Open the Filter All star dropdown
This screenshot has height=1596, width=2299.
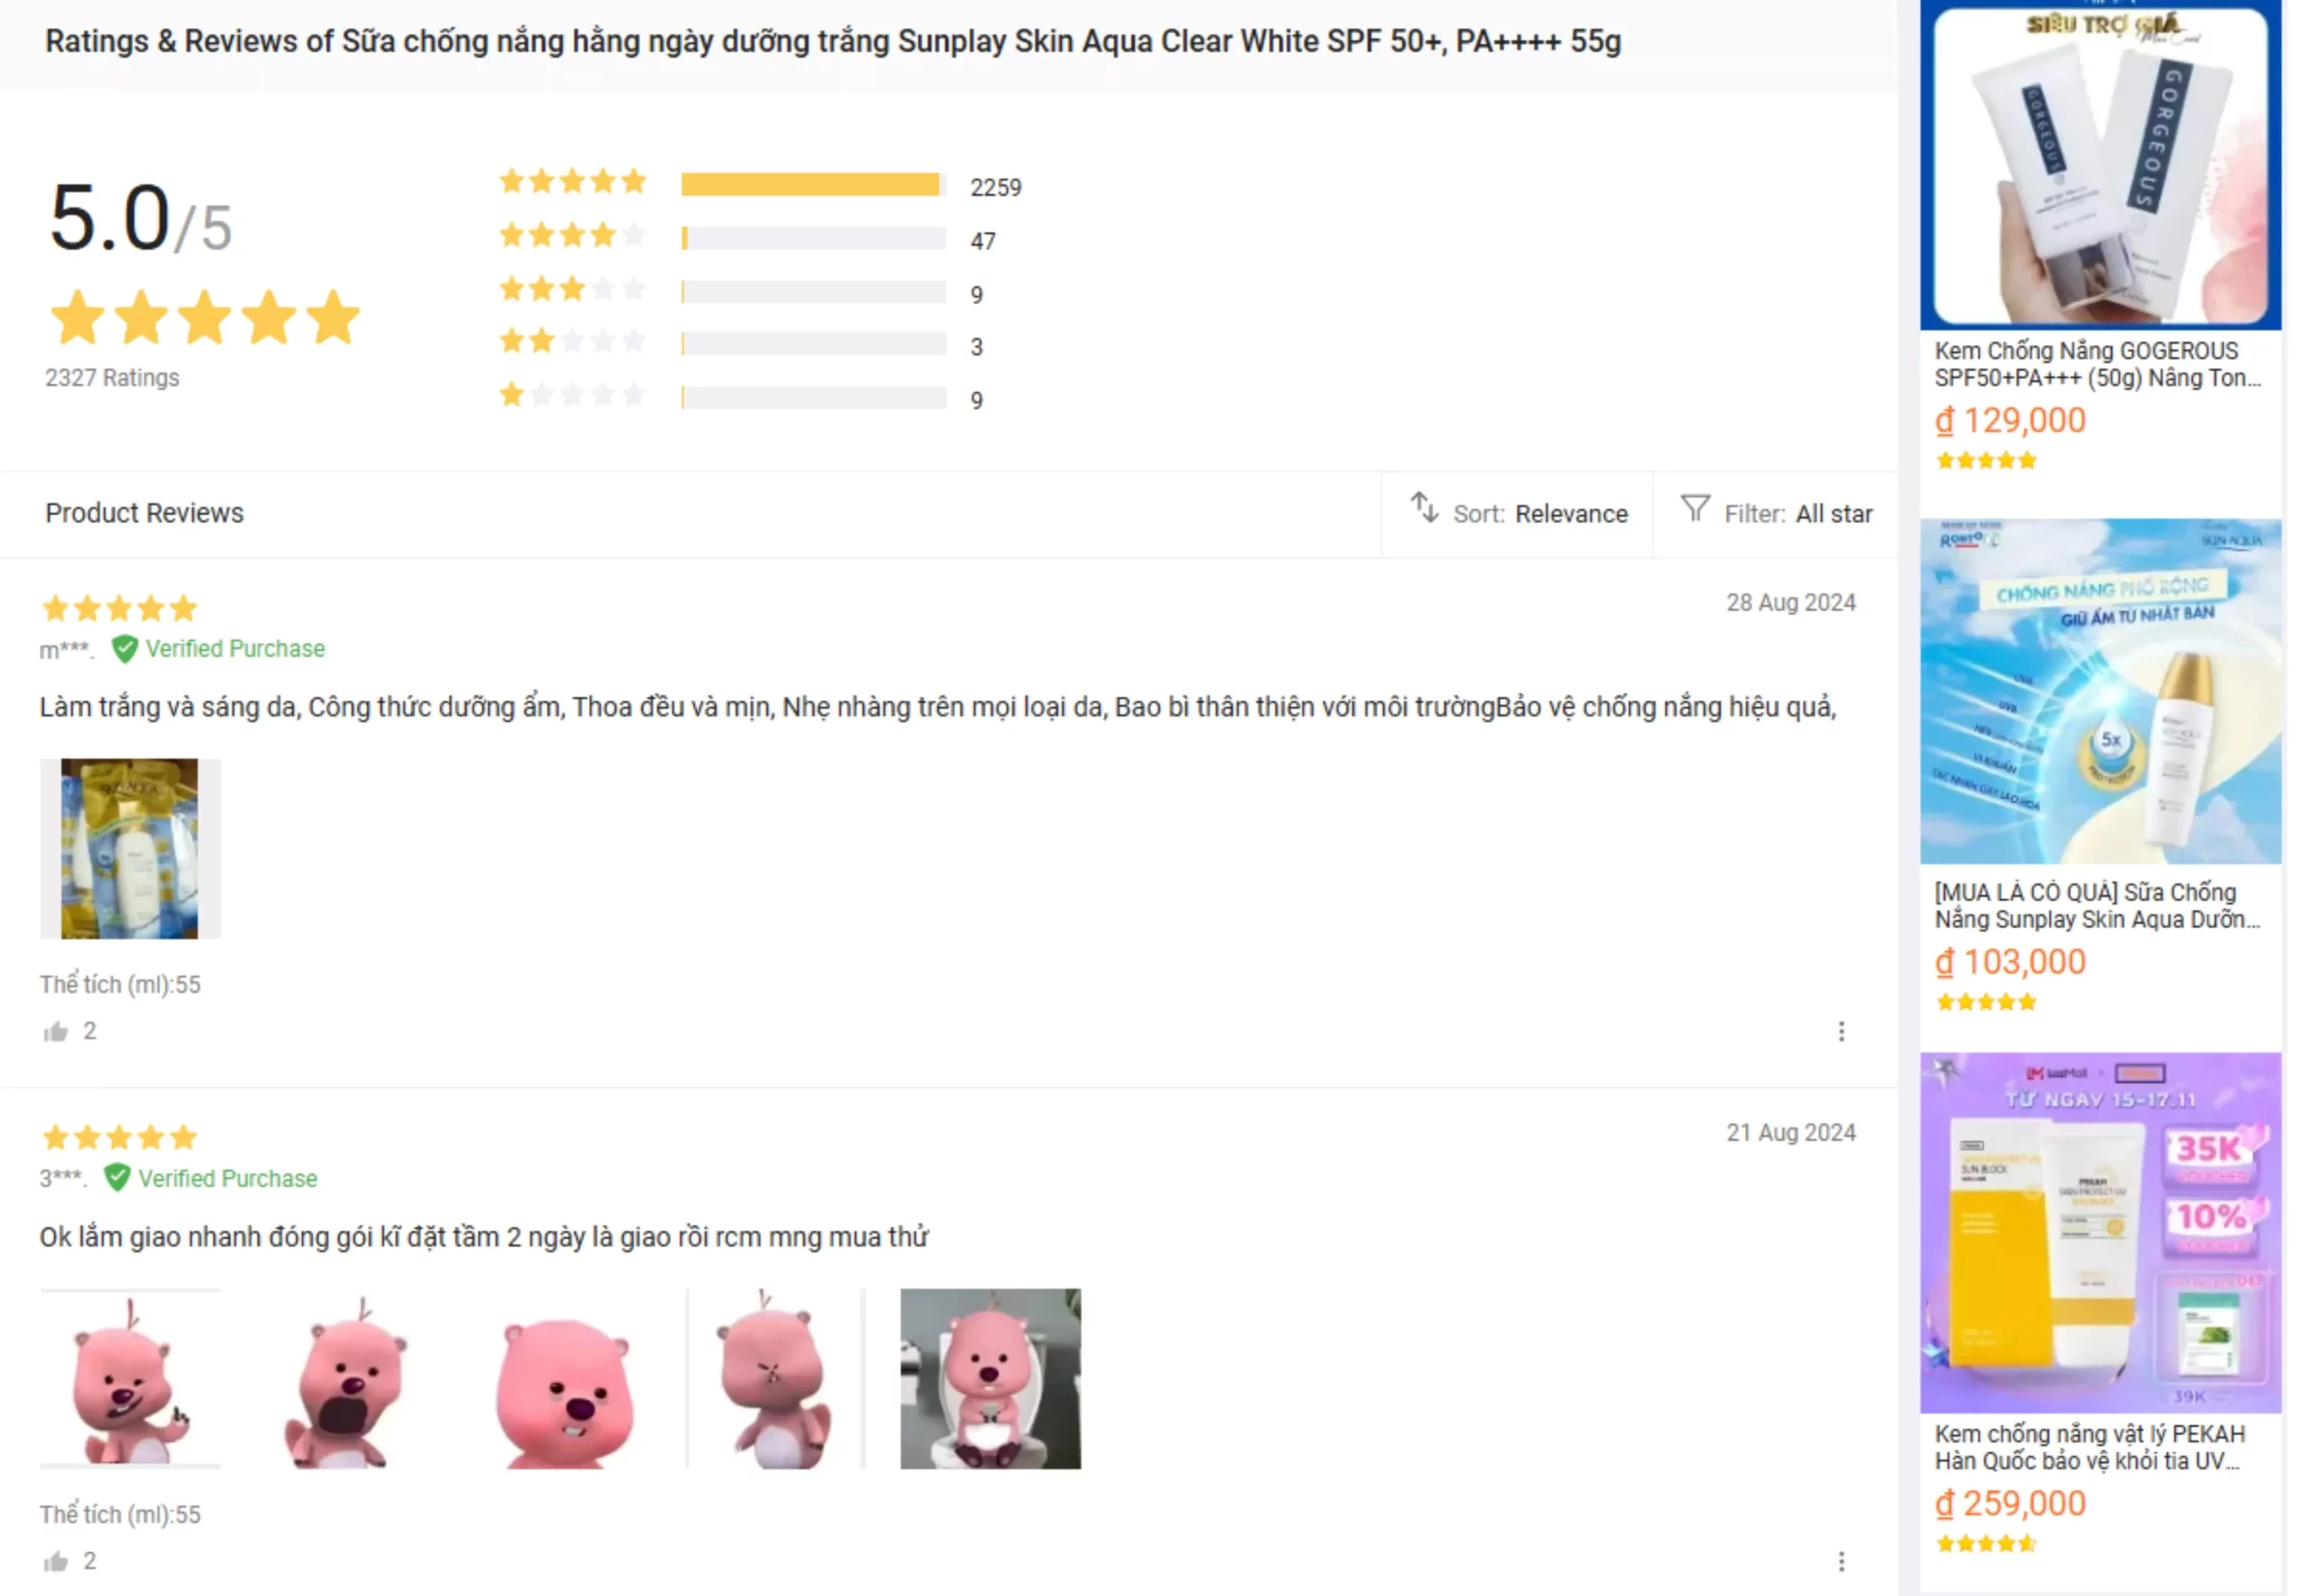pos(1775,513)
